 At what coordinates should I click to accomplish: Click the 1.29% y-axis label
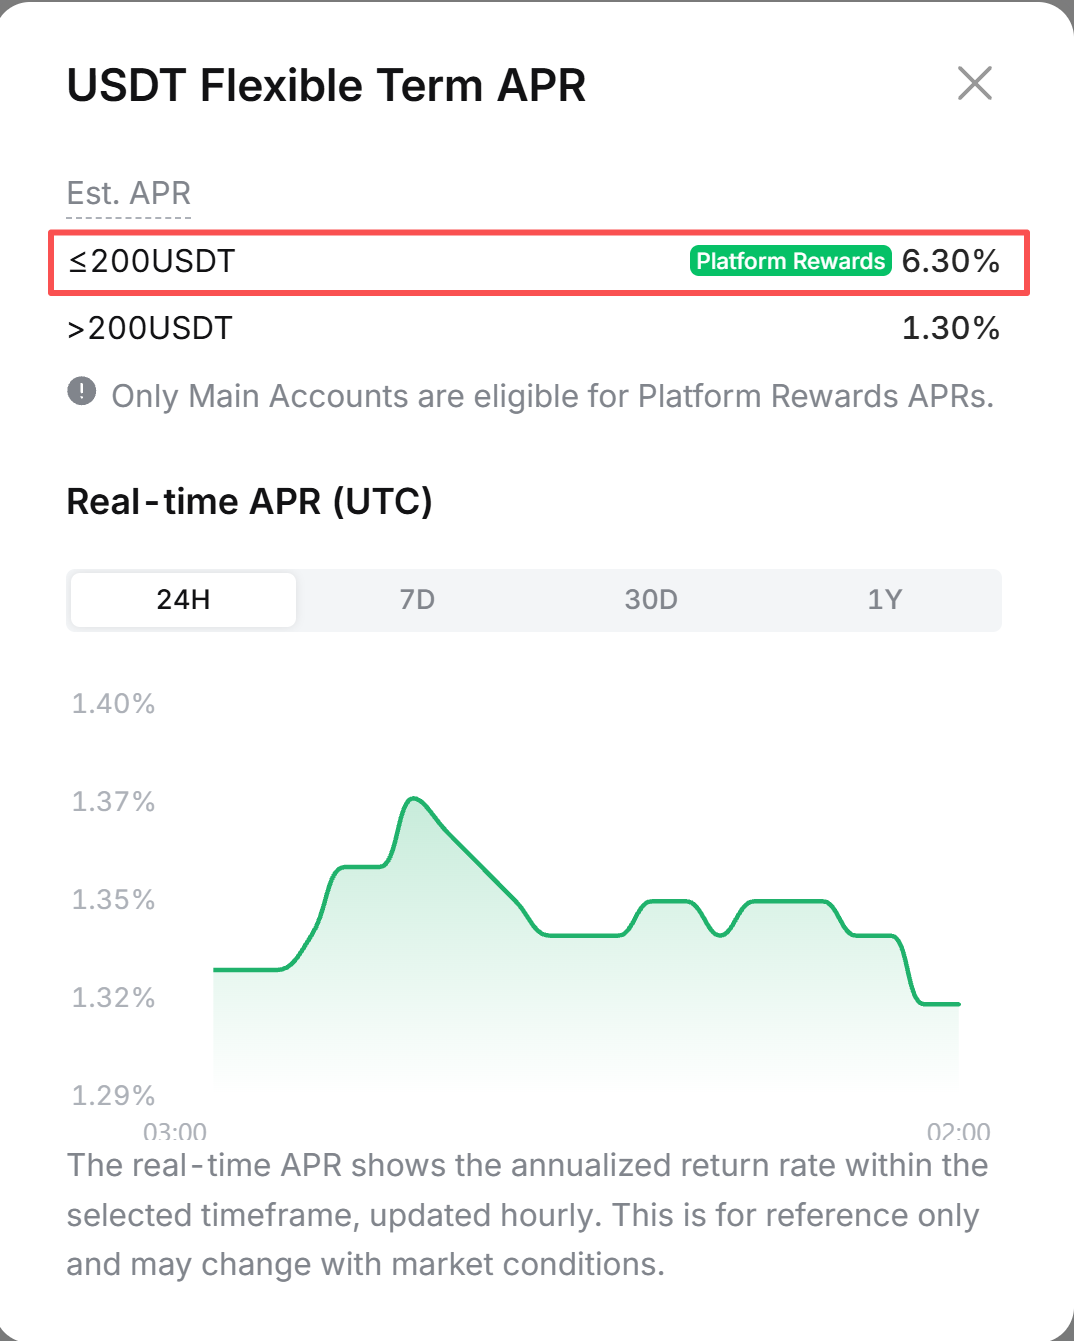[114, 1096]
